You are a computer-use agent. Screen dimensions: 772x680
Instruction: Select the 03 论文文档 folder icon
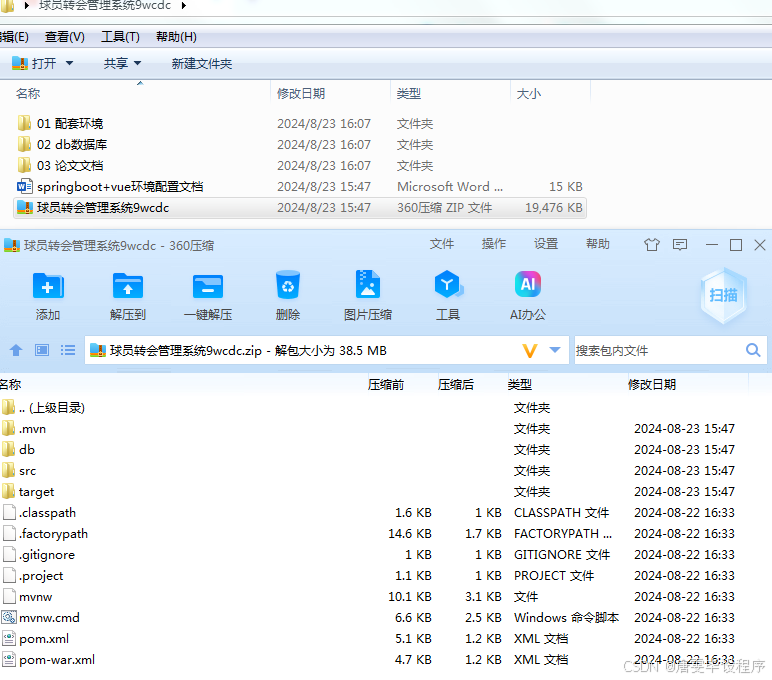tap(24, 165)
